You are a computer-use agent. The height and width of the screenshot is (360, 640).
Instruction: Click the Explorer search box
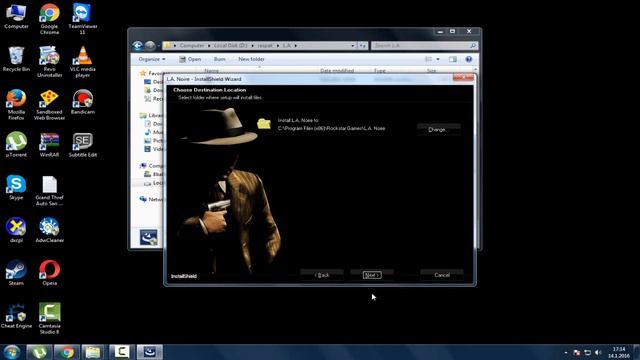(424, 46)
